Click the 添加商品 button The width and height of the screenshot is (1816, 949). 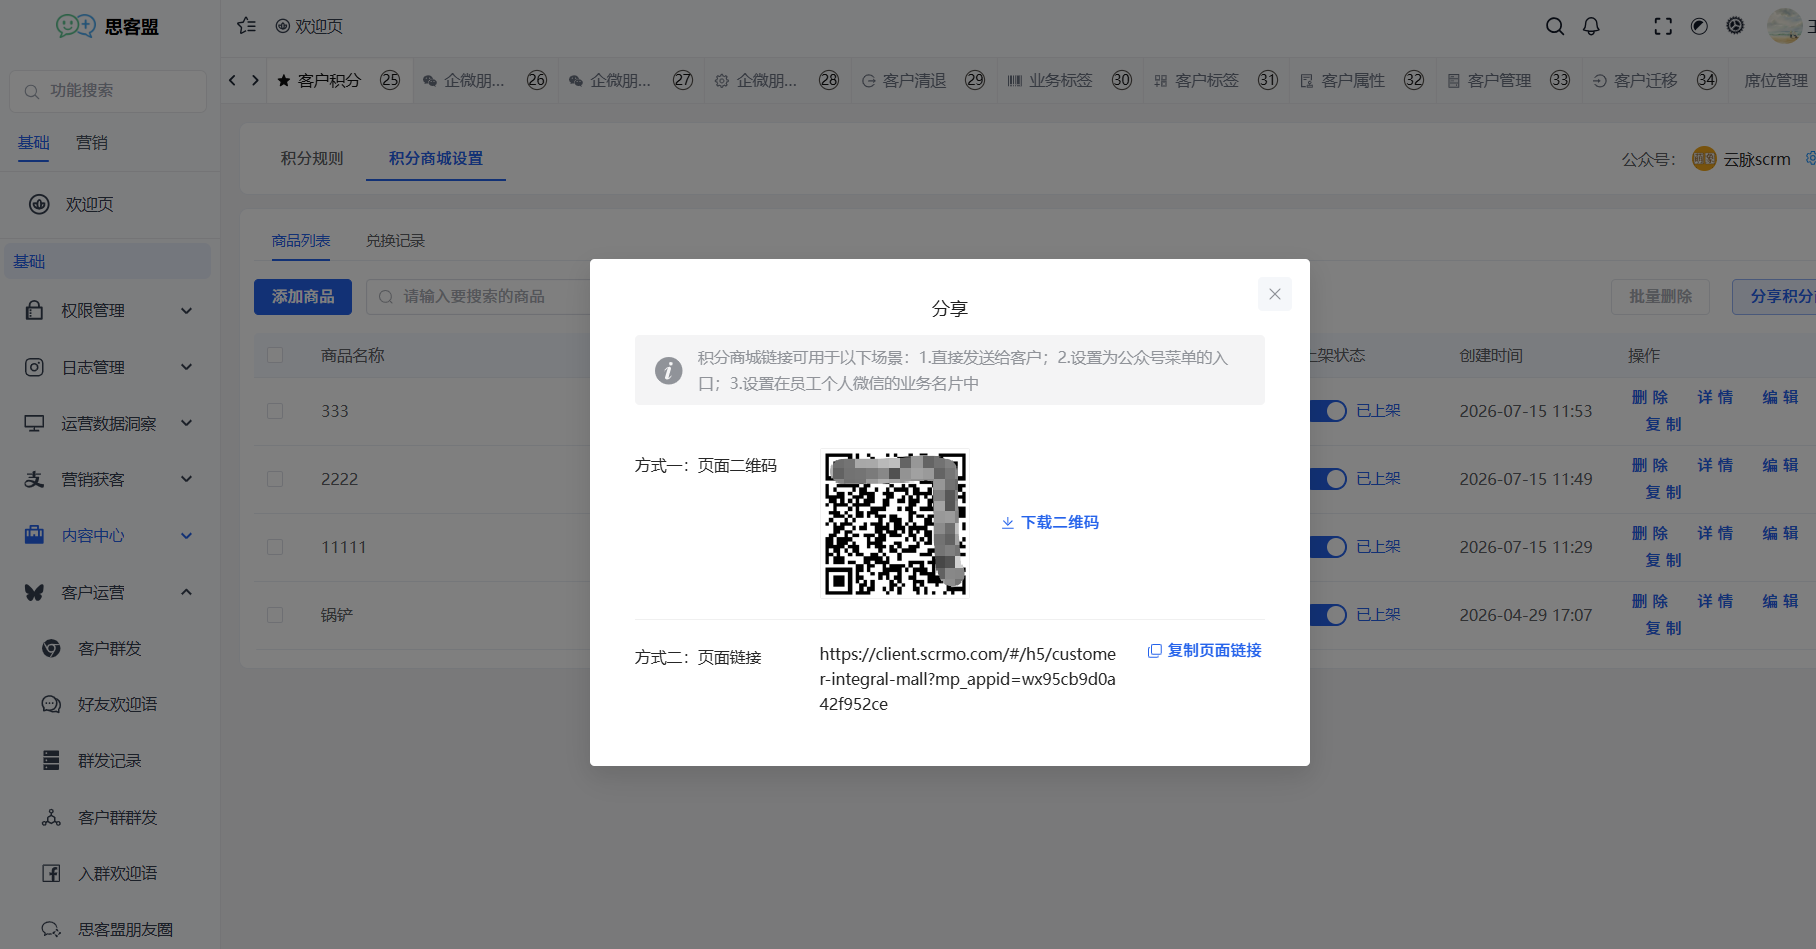[x=303, y=297]
